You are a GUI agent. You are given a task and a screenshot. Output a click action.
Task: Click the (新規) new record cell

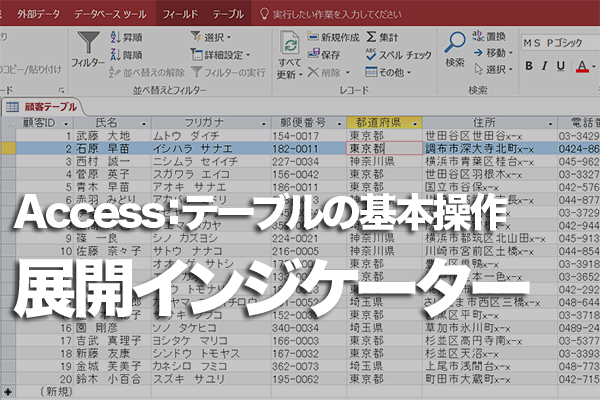(45, 392)
